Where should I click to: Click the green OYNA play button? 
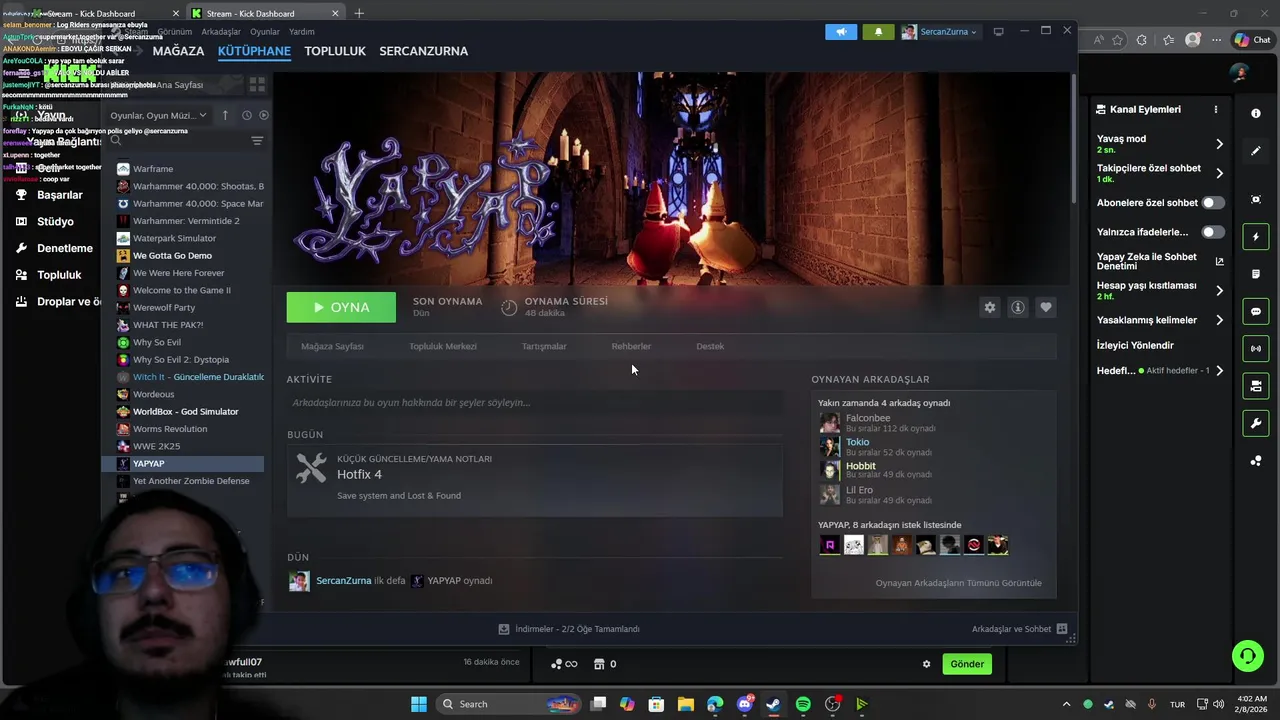coord(341,307)
